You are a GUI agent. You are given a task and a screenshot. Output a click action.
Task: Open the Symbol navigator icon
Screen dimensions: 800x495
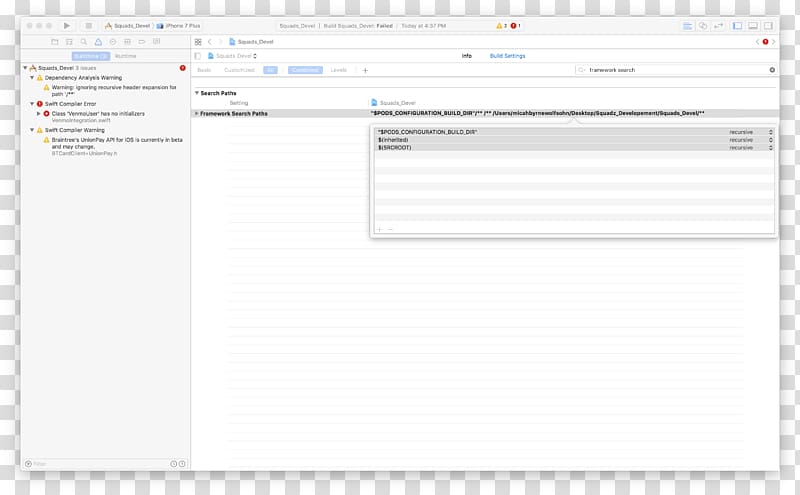[69, 42]
